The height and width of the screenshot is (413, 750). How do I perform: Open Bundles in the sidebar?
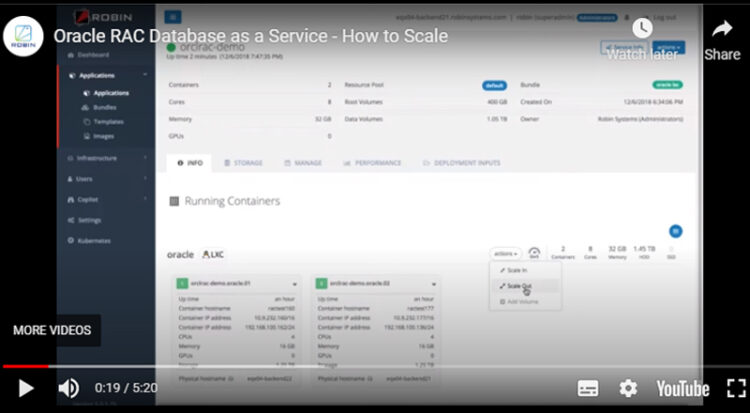click(99, 108)
